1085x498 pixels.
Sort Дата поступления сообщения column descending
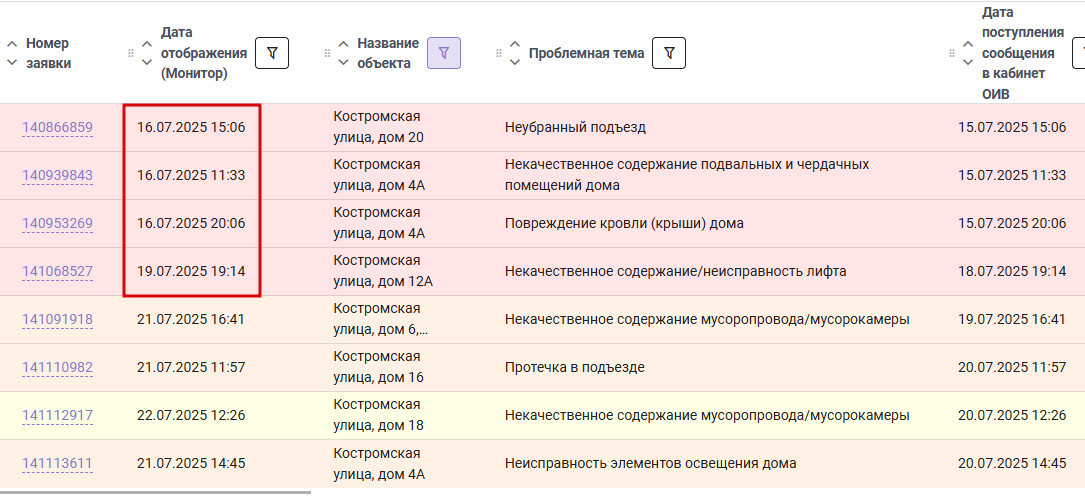pyautogui.click(x=967, y=62)
